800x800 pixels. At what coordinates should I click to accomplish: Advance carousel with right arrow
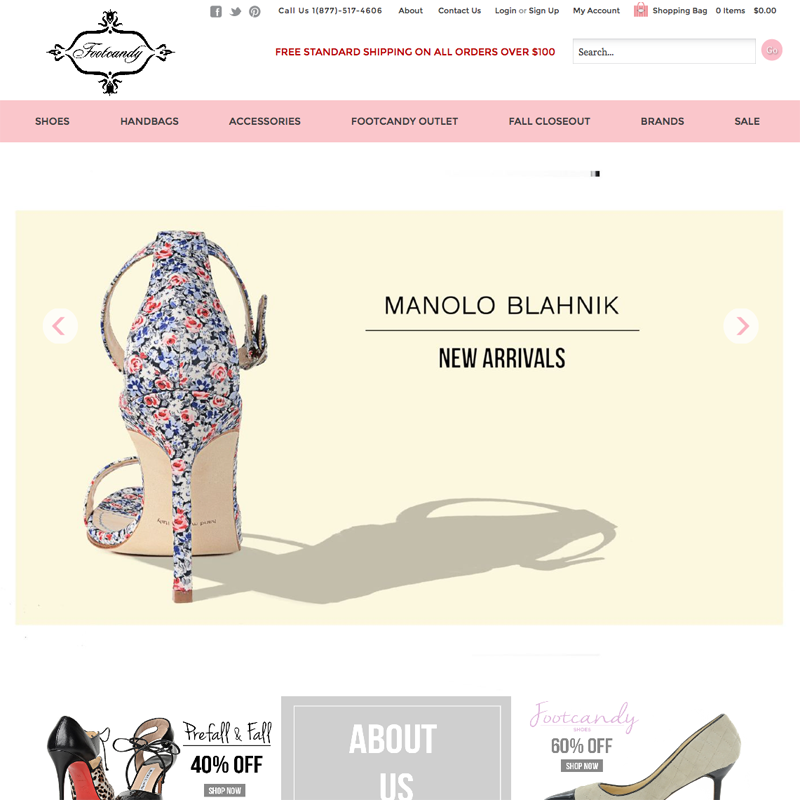pos(741,326)
